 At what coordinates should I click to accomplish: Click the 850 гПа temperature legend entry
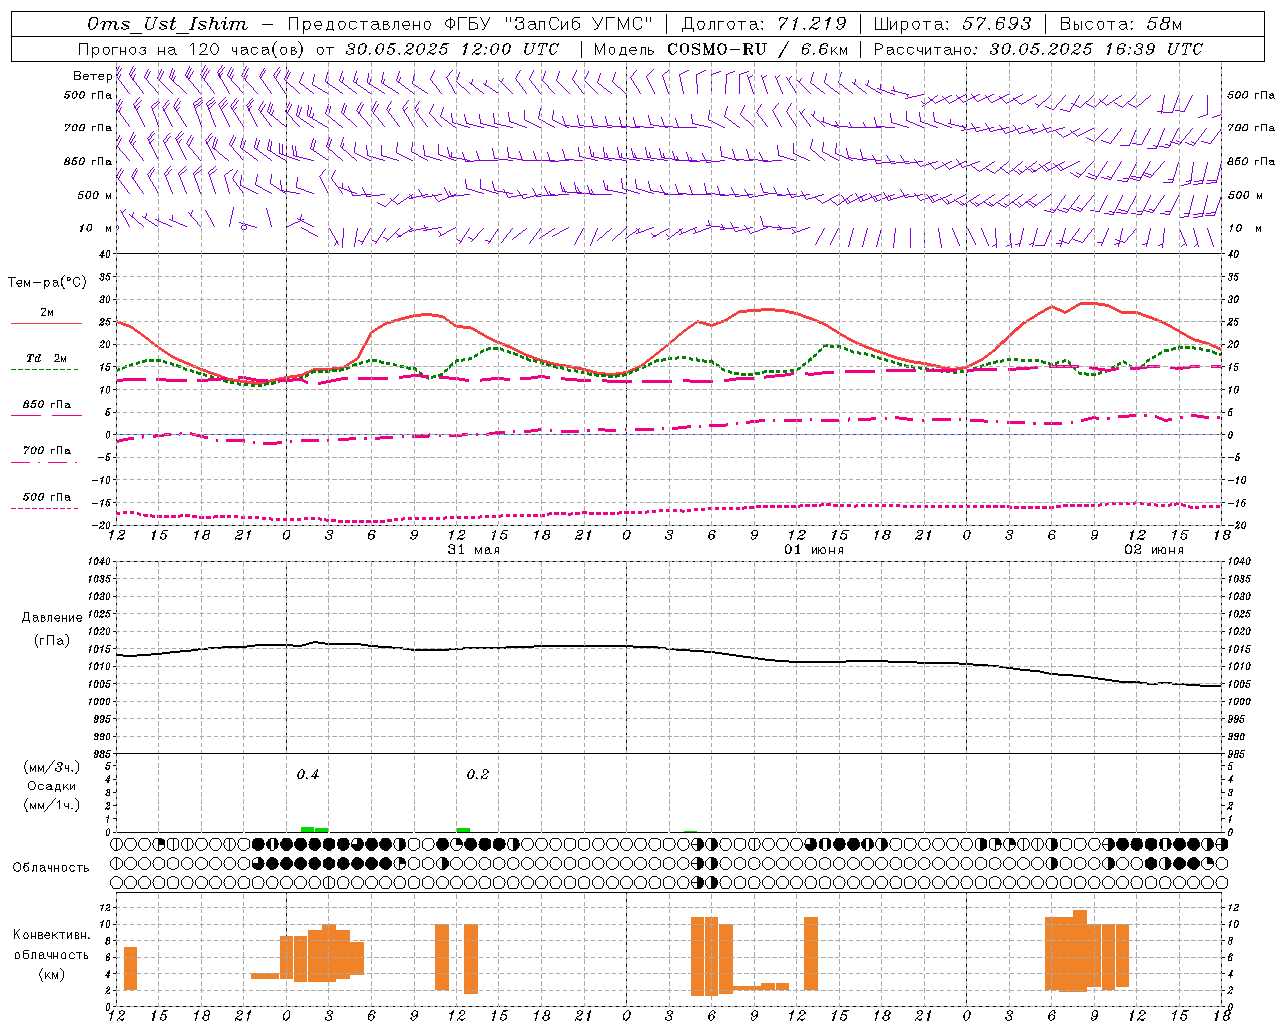point(46,405)
